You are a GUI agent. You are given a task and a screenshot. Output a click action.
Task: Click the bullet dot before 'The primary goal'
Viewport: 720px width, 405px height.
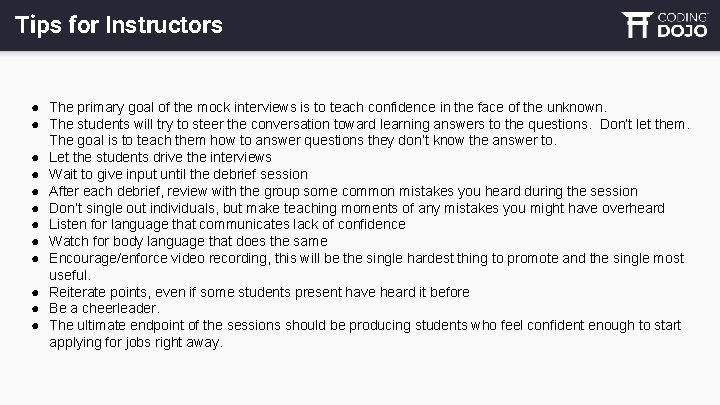tap(34, 107)
